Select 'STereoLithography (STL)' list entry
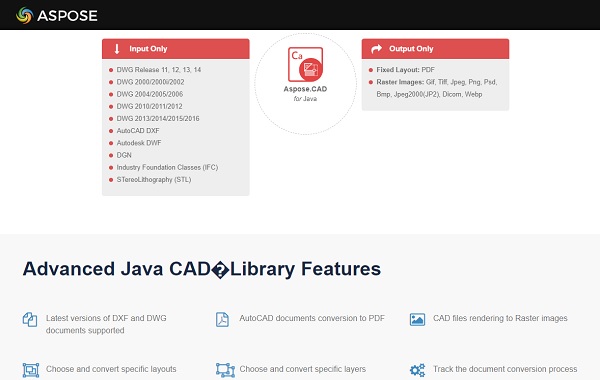This screenshot has width=600, height=380. coord(154,179)
